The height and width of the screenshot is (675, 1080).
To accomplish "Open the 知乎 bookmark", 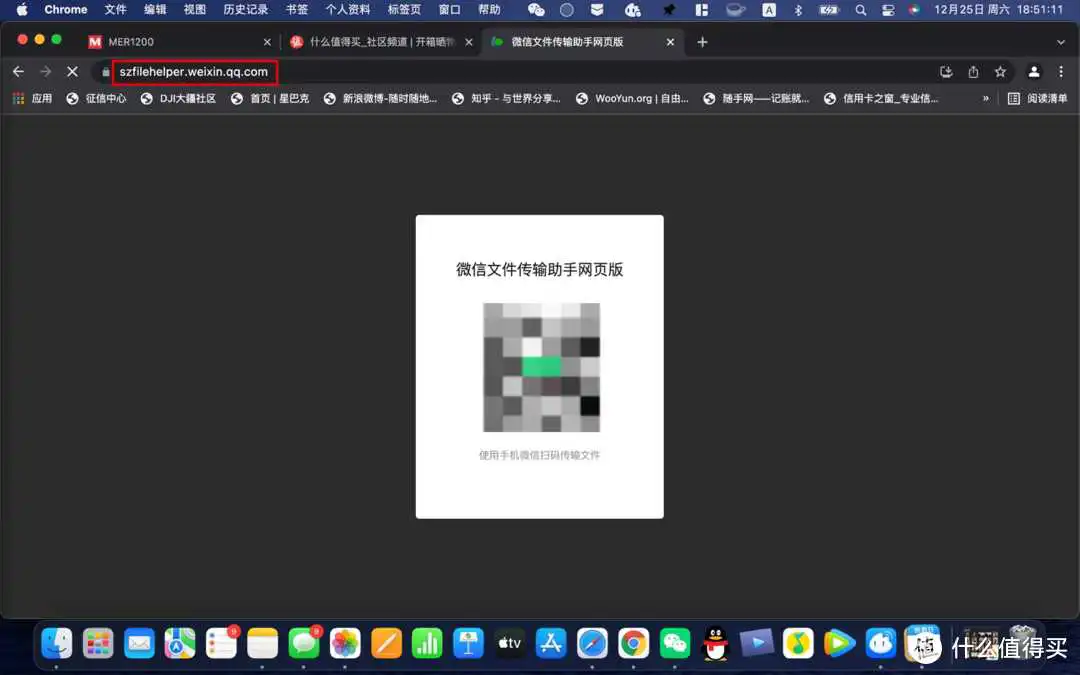I will point(506,98).
